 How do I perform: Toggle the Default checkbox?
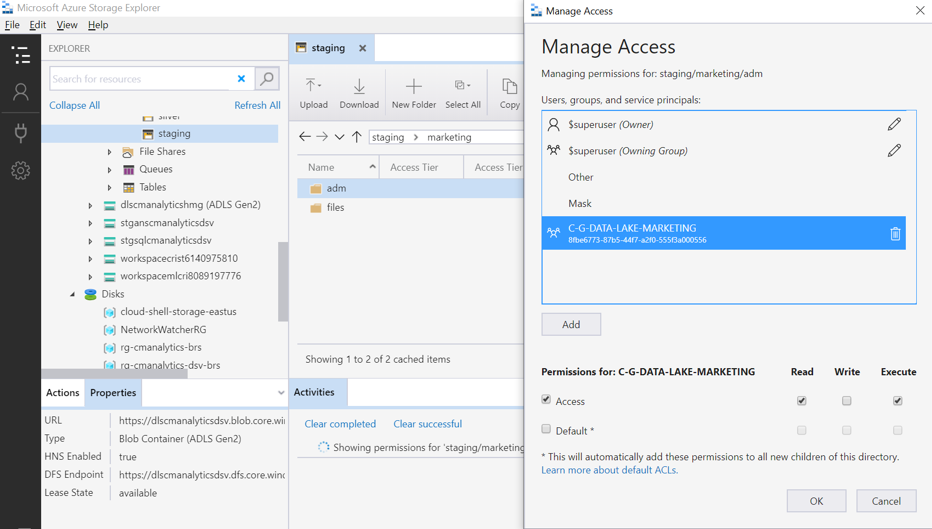pos(546,429)
